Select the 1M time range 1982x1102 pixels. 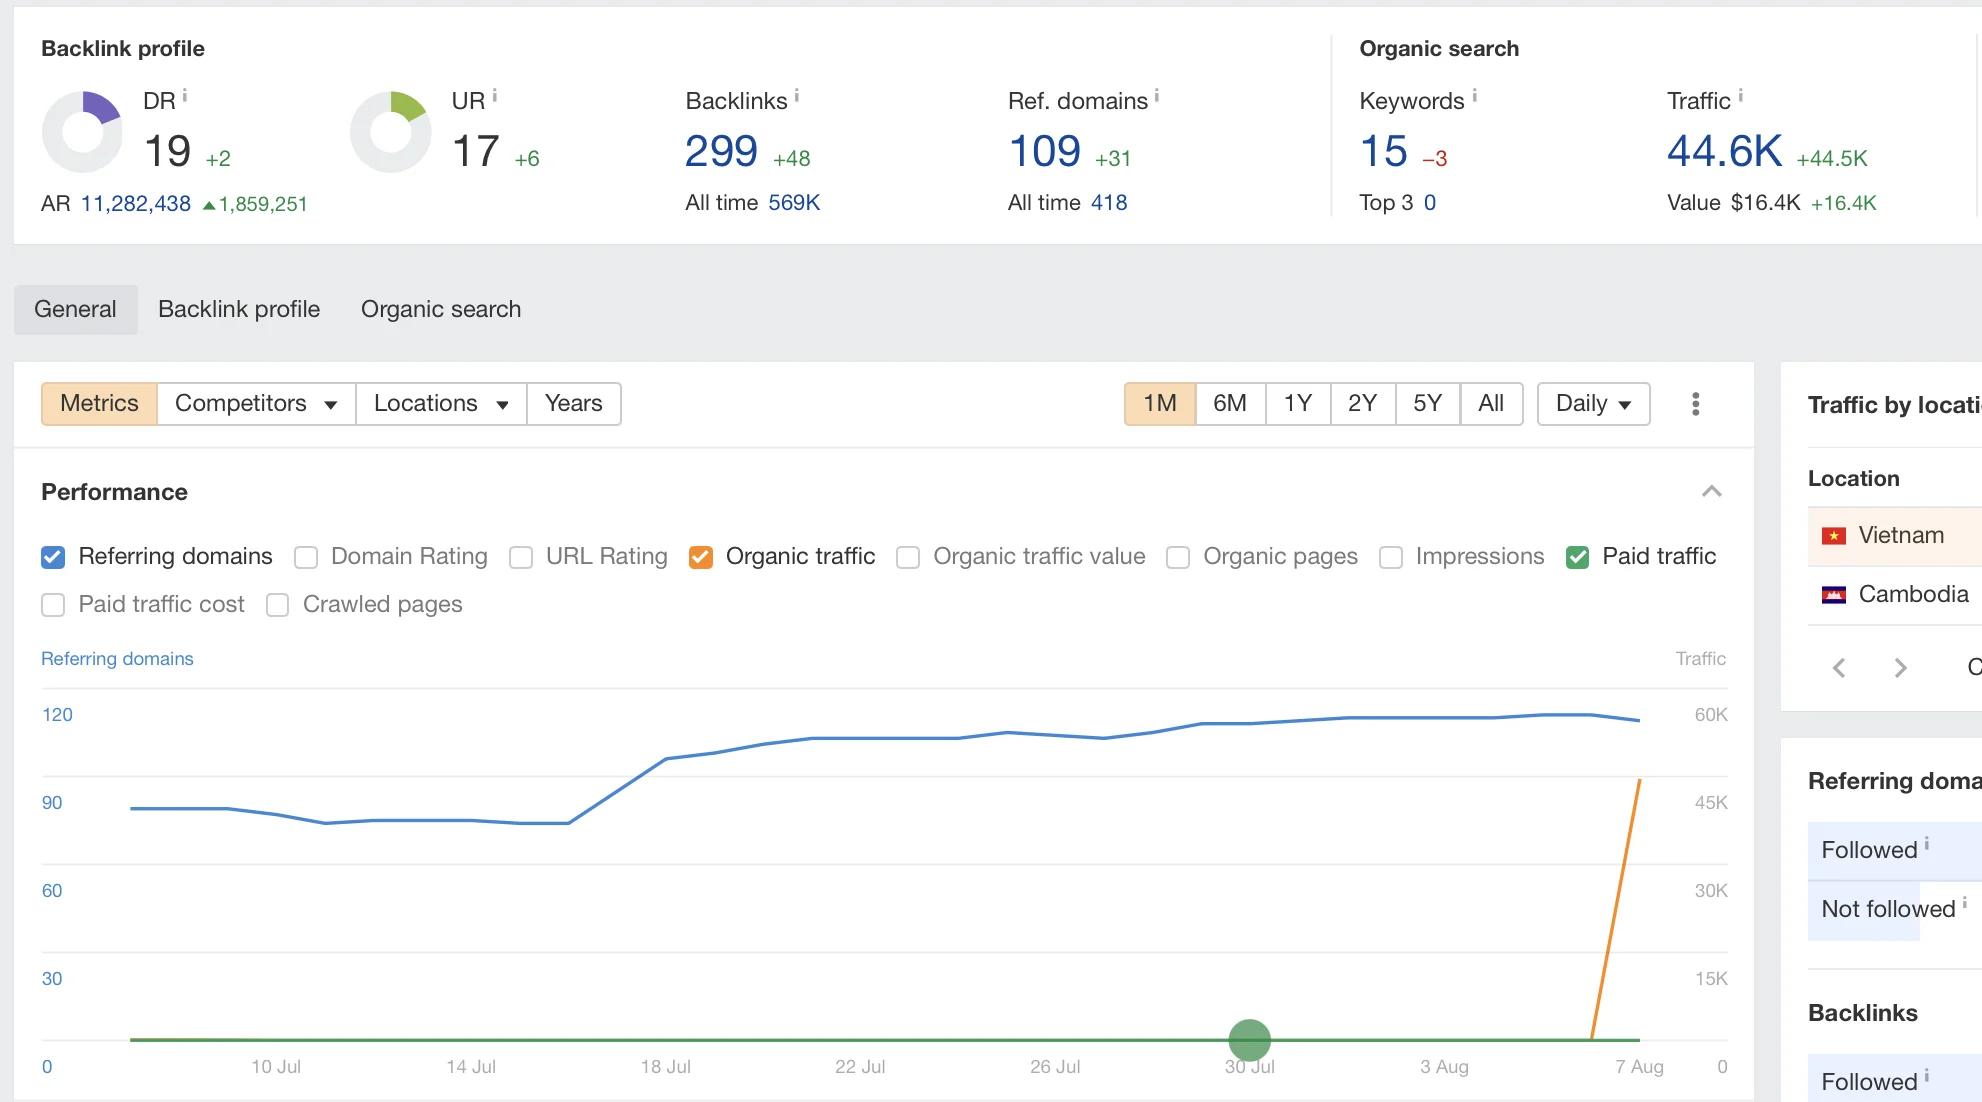(1160, 404)
